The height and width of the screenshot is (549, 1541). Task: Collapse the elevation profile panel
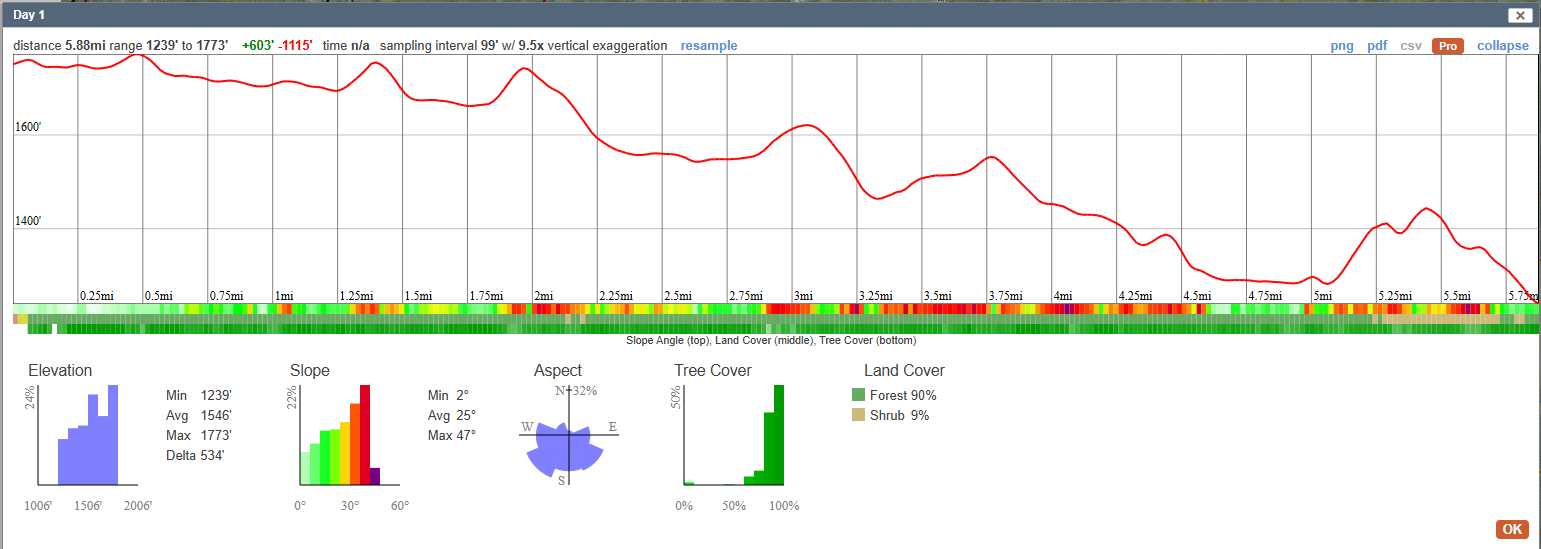coord(1503,46)
